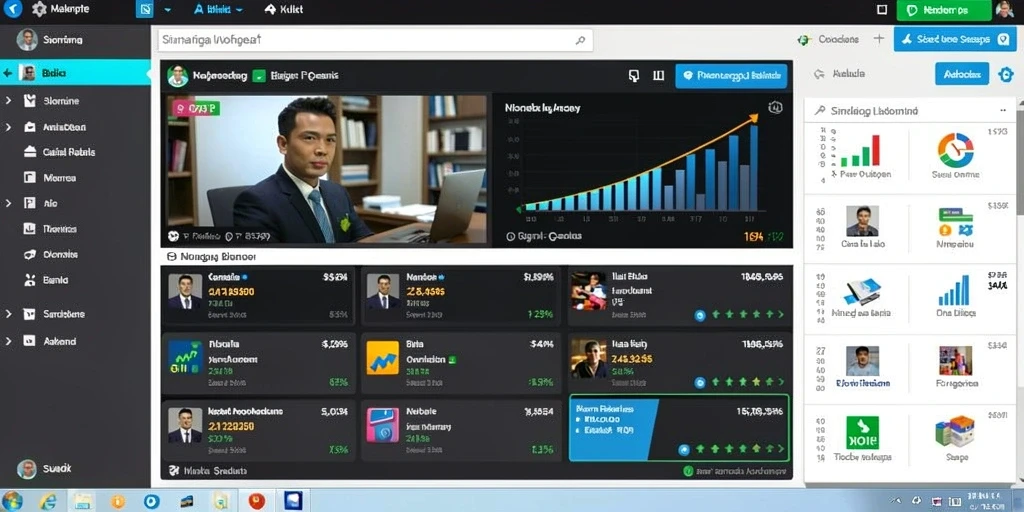Focus the search field at top of main area
The width and height of the screenshot is (1024, 512).
(x=375, y=40)
